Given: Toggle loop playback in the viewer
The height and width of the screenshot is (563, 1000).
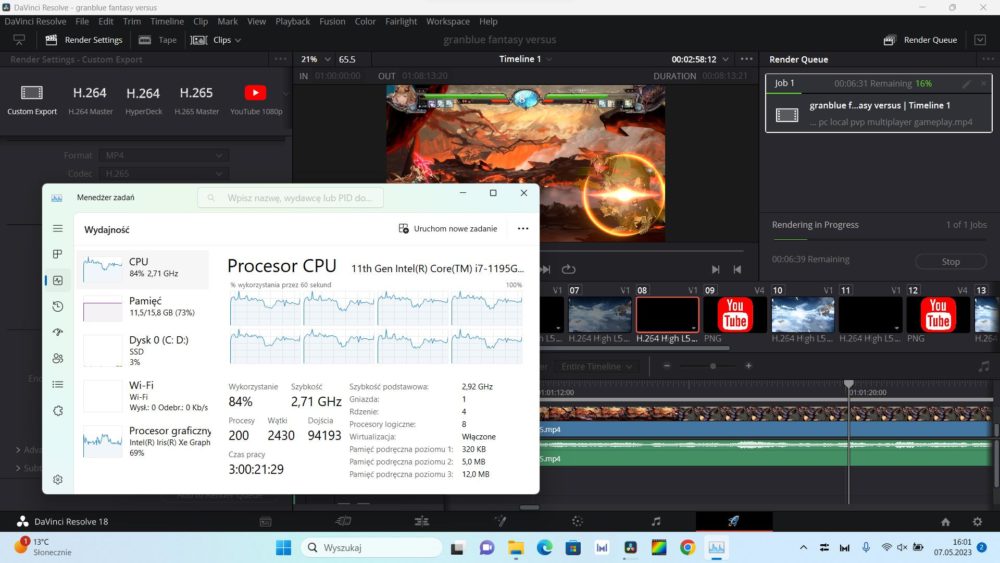Looking at the screenshot, I should point(568,269).
